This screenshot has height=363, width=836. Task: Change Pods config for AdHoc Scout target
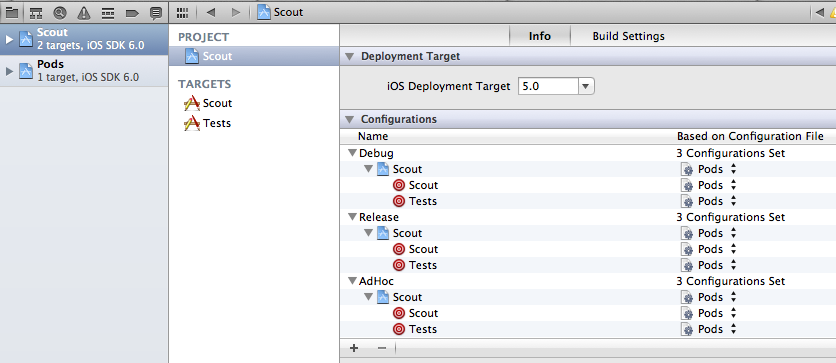point(709,313)
